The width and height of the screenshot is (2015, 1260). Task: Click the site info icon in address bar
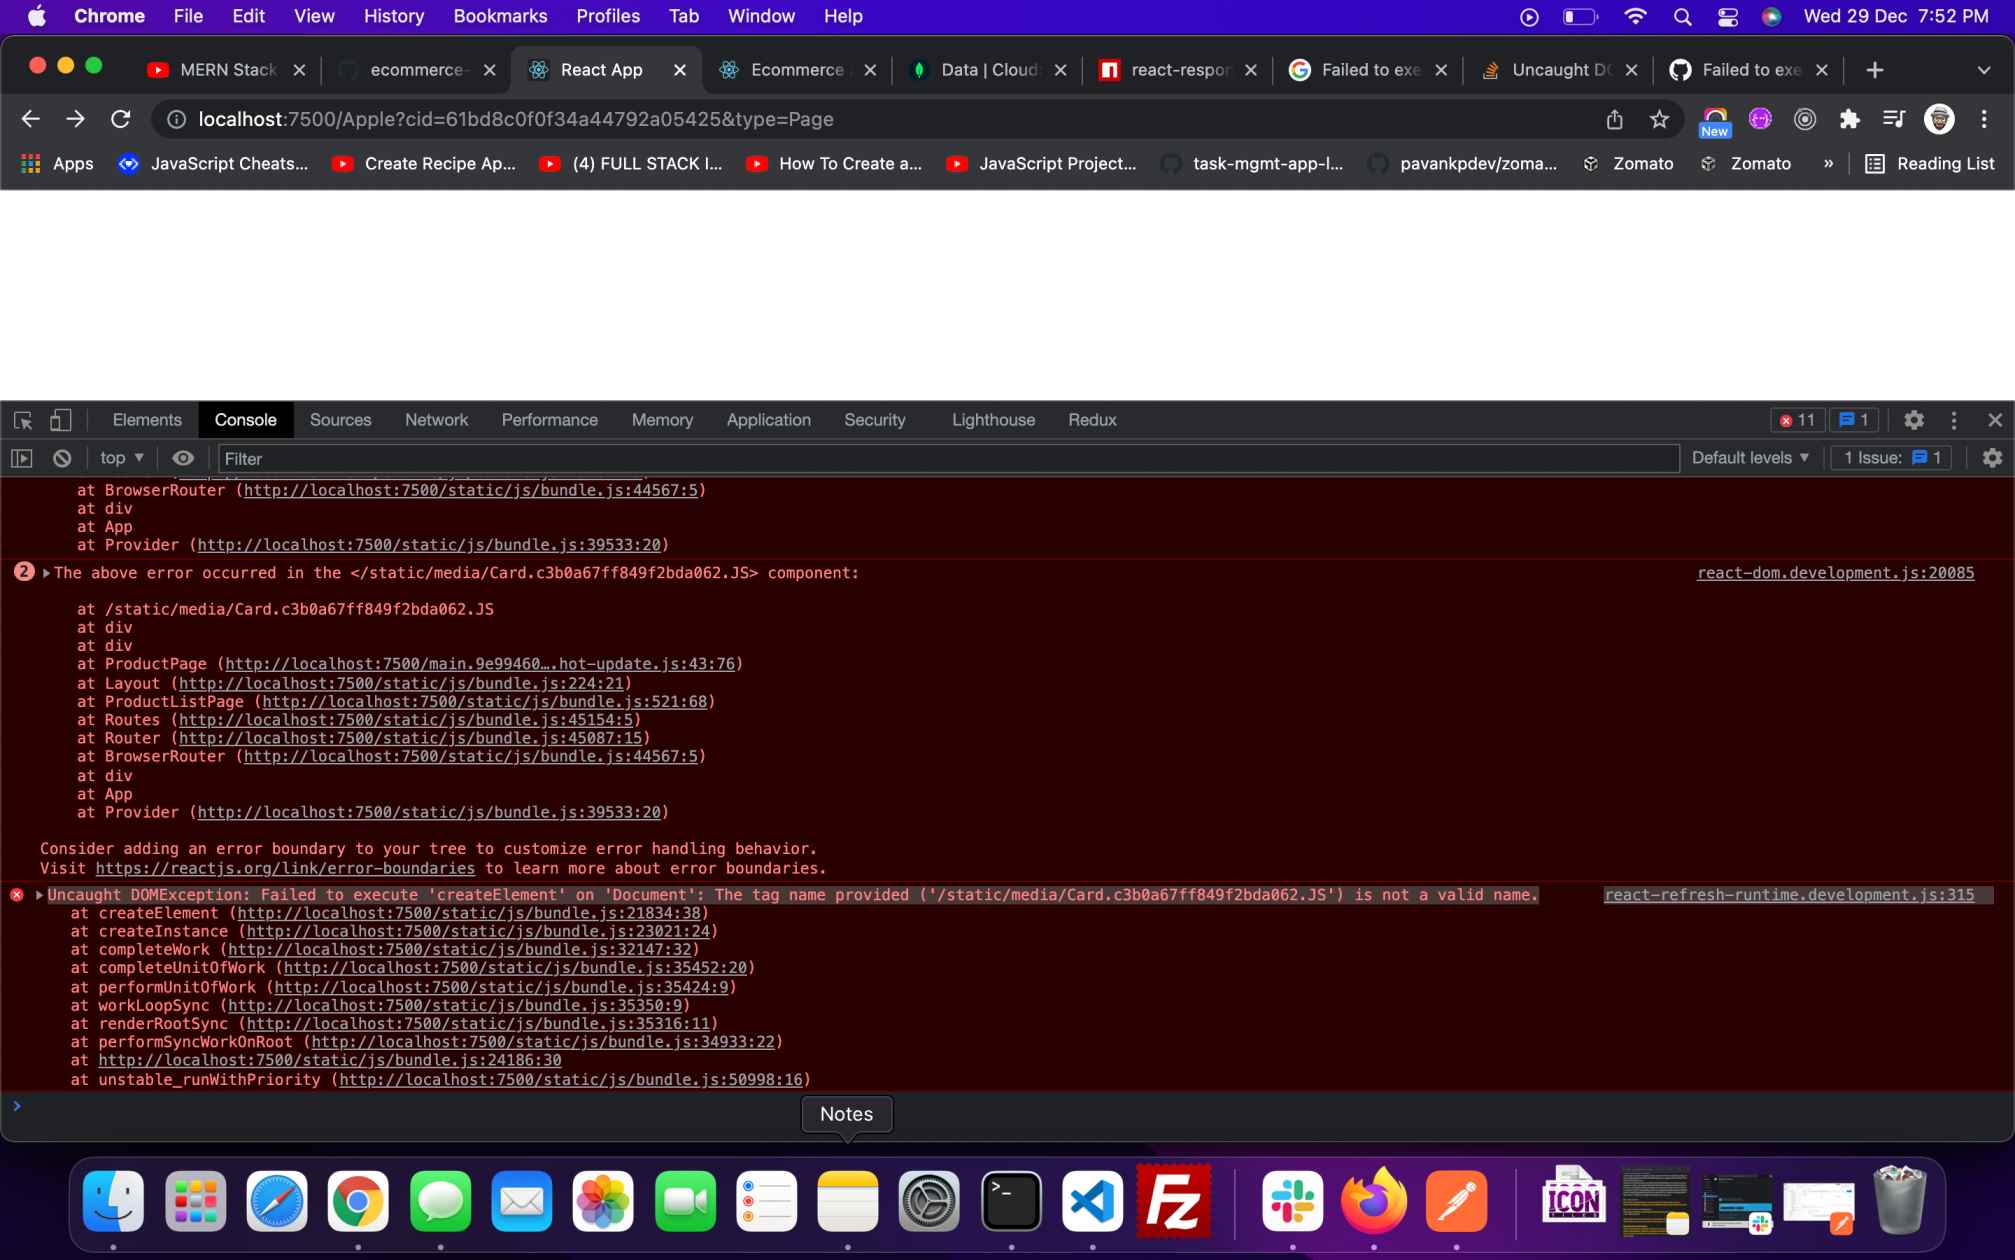tap(176, 119)
